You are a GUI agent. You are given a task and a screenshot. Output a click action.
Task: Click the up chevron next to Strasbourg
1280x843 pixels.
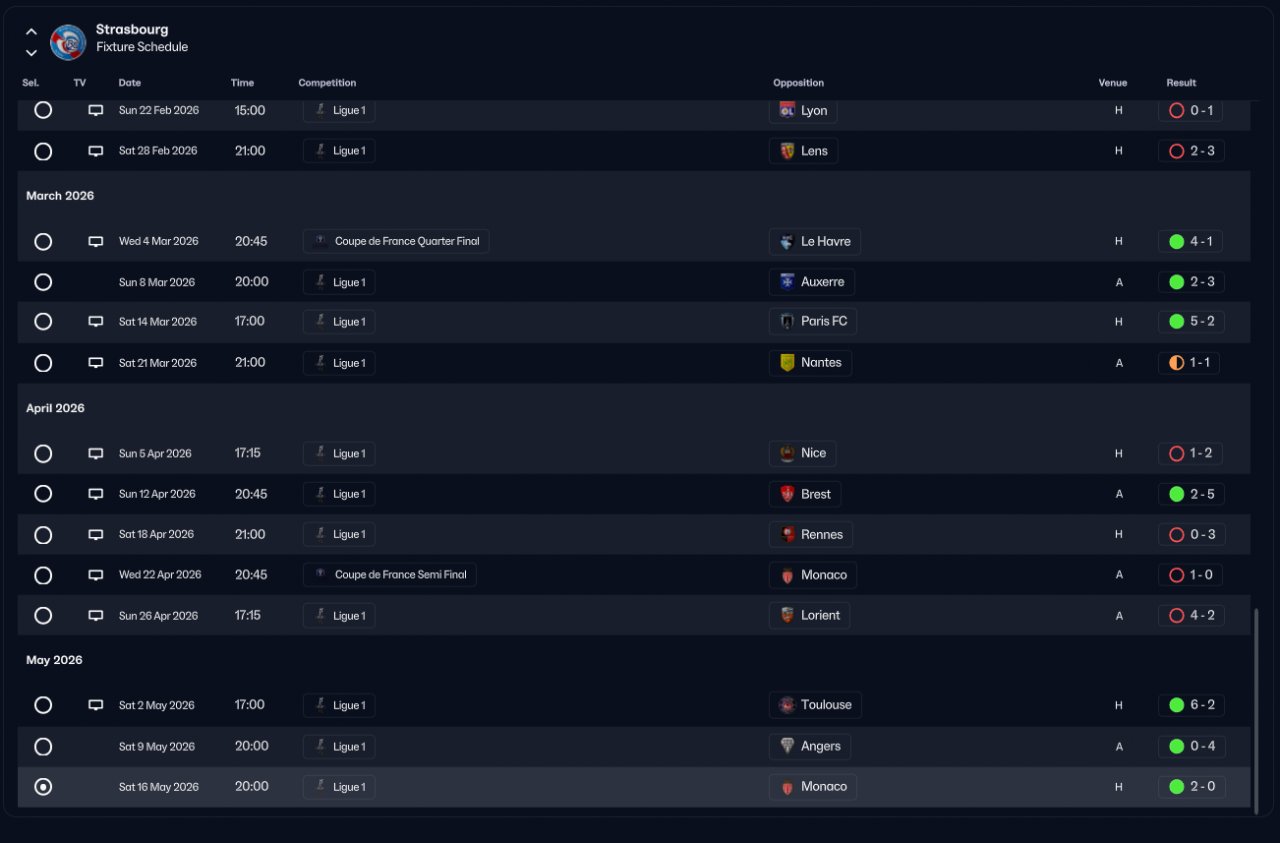31,32
